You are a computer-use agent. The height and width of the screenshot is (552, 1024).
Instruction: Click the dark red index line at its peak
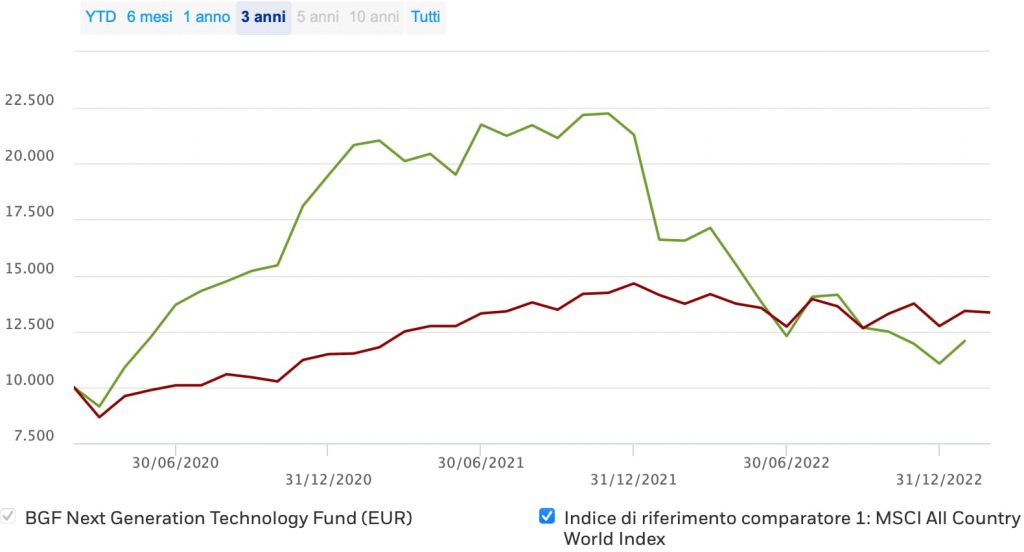633,283
